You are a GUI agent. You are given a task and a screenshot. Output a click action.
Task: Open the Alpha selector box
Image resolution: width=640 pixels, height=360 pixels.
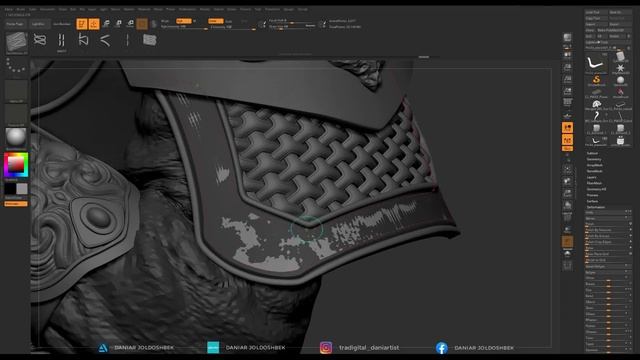16,91
